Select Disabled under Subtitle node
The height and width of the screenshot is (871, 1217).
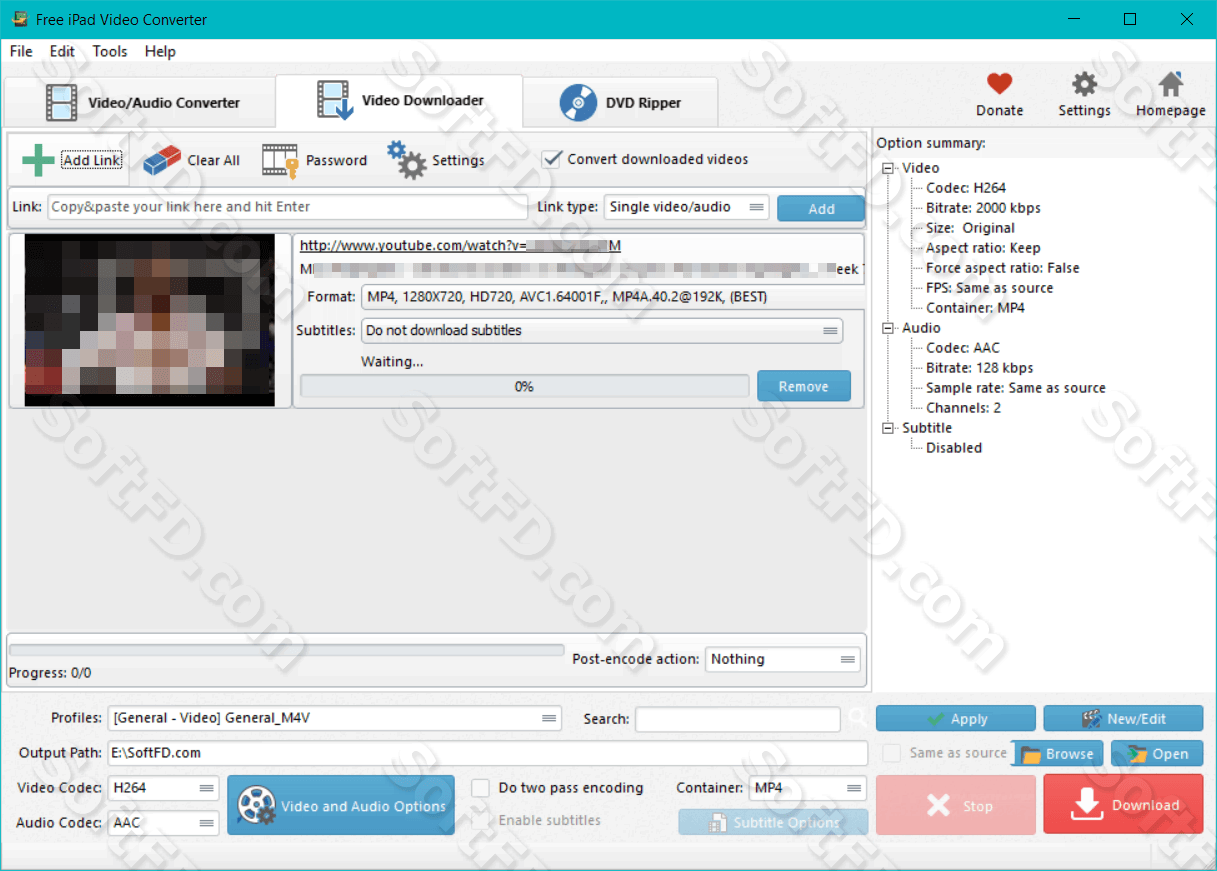(x=954, y=448)
